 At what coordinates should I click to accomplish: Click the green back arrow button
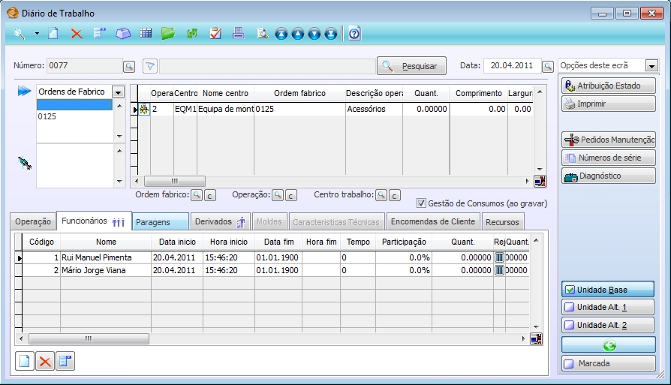click(608, 345)
